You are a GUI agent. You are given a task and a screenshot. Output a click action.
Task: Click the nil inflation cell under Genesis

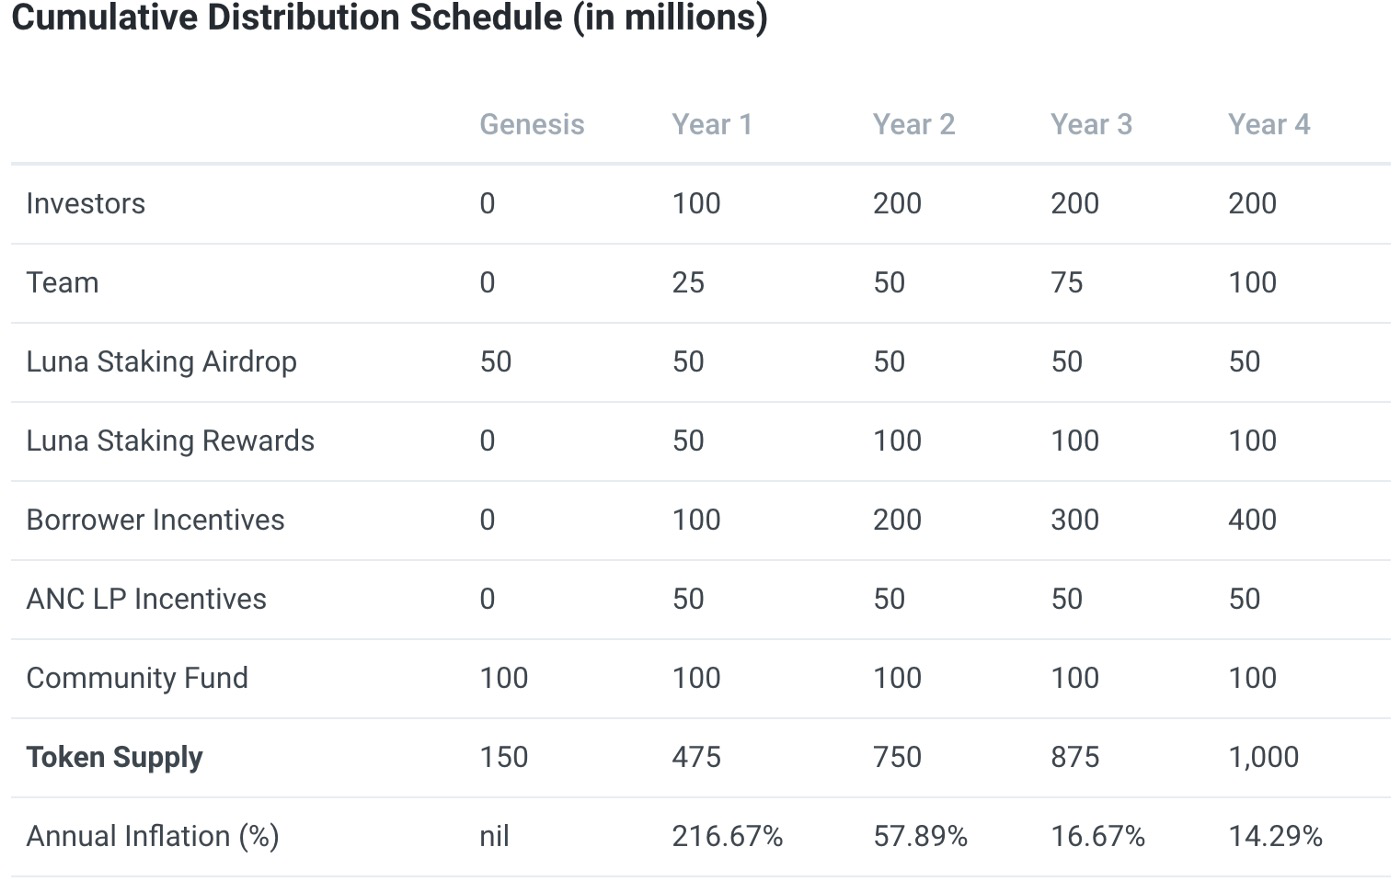pyautogui.click(x=494, y=836)
